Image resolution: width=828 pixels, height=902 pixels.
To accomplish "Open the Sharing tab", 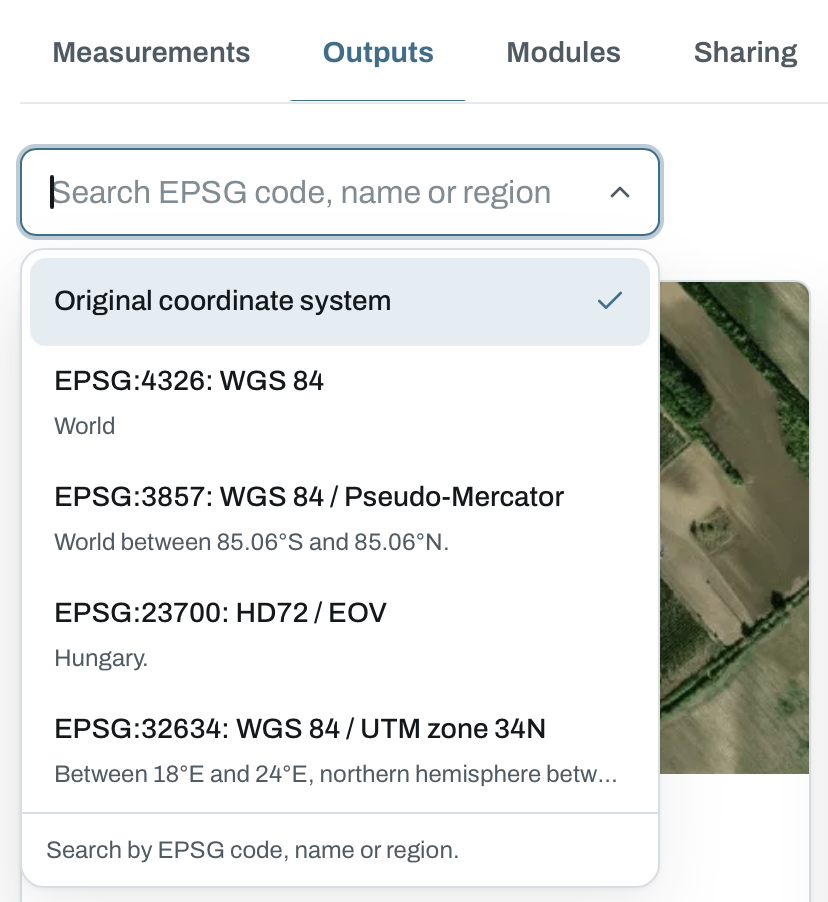I will point(745,52).
